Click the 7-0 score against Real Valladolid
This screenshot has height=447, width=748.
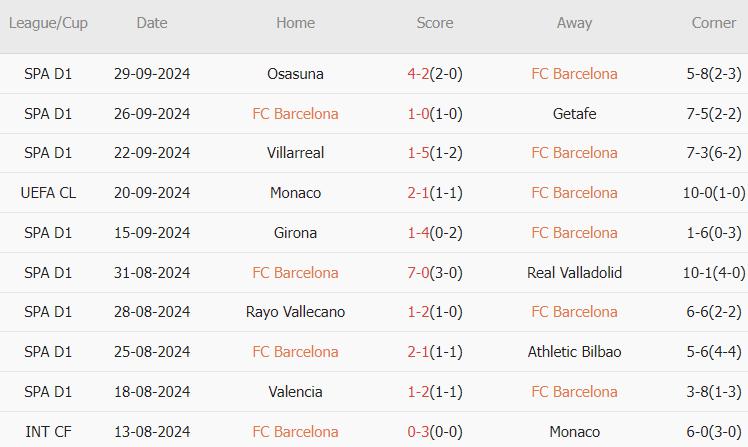[x=418, y=273]
